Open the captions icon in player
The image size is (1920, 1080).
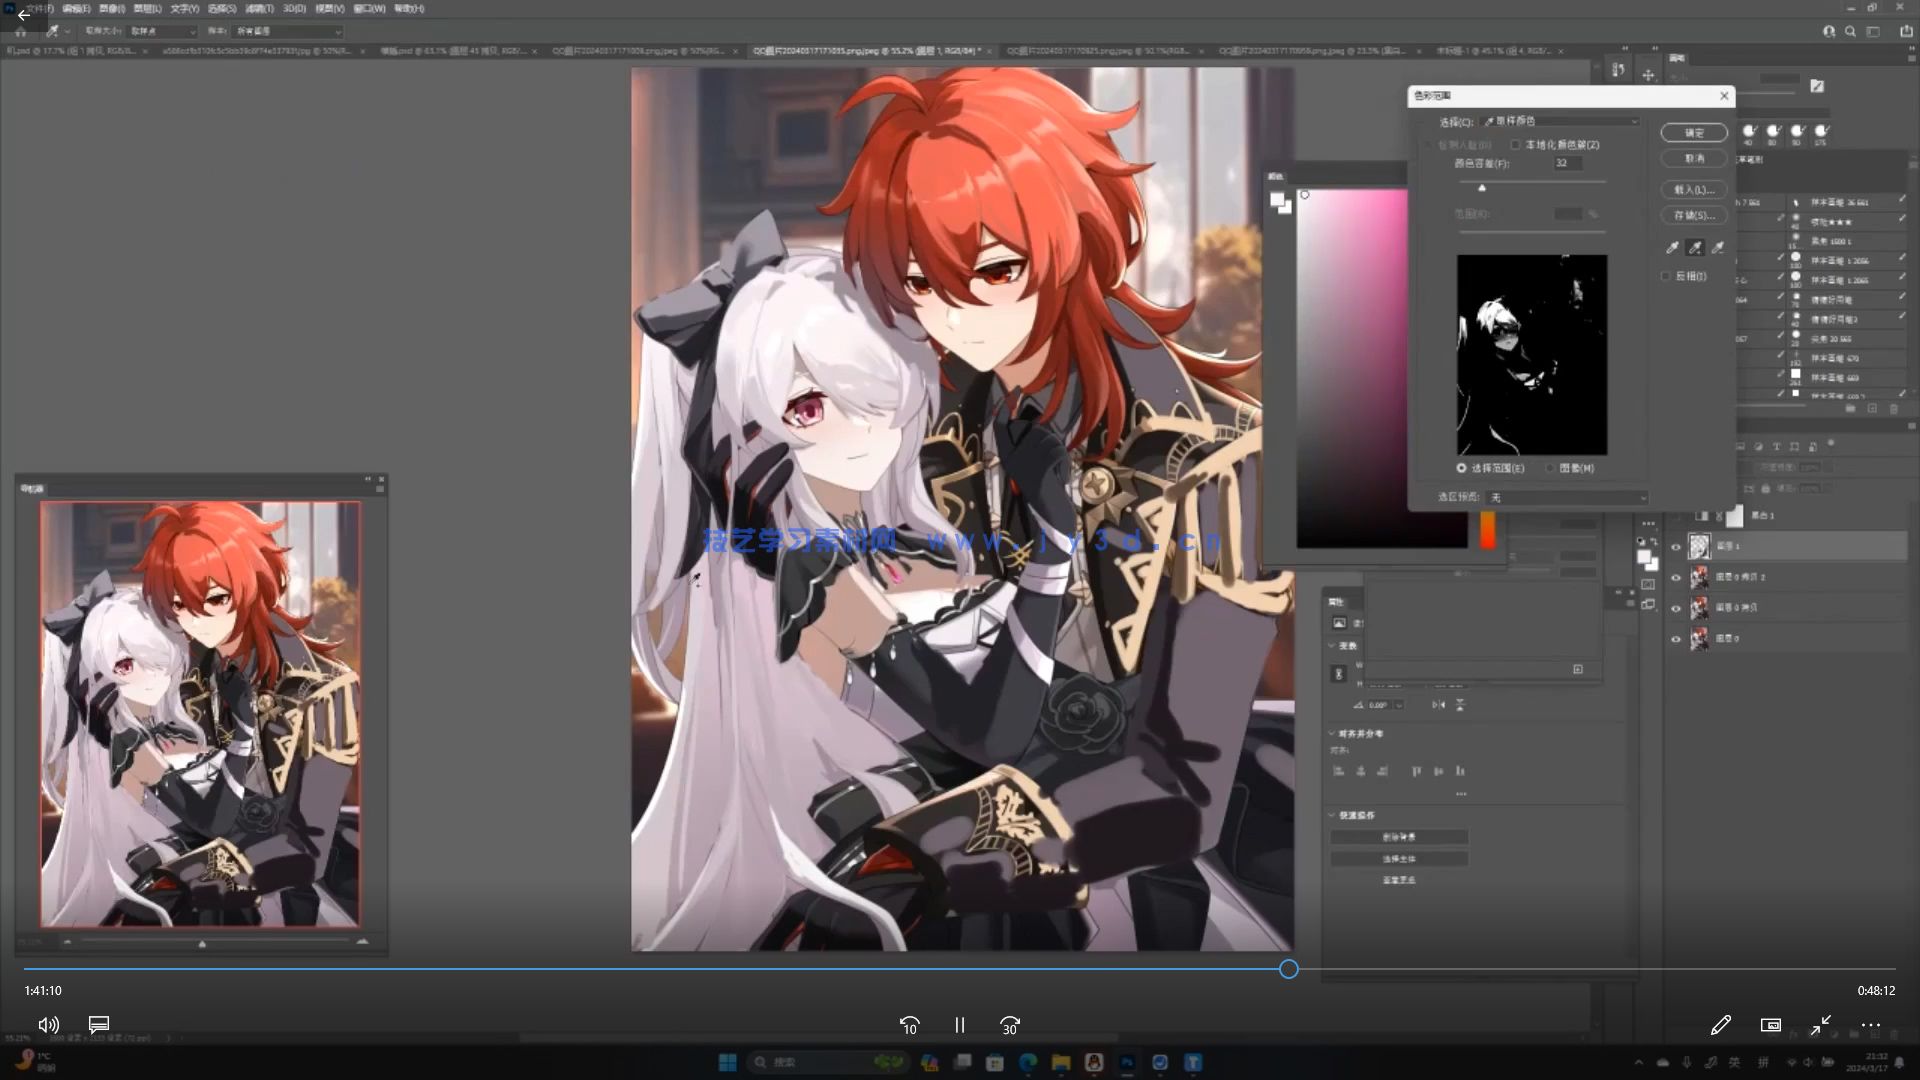pyautogui.click(x=98, y=1024)
